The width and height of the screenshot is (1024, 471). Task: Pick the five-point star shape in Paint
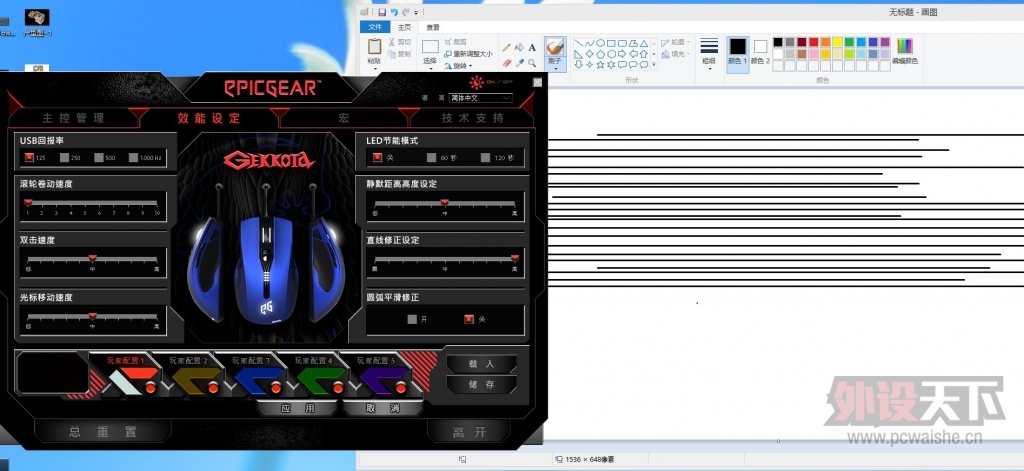(x=600, y=65)
